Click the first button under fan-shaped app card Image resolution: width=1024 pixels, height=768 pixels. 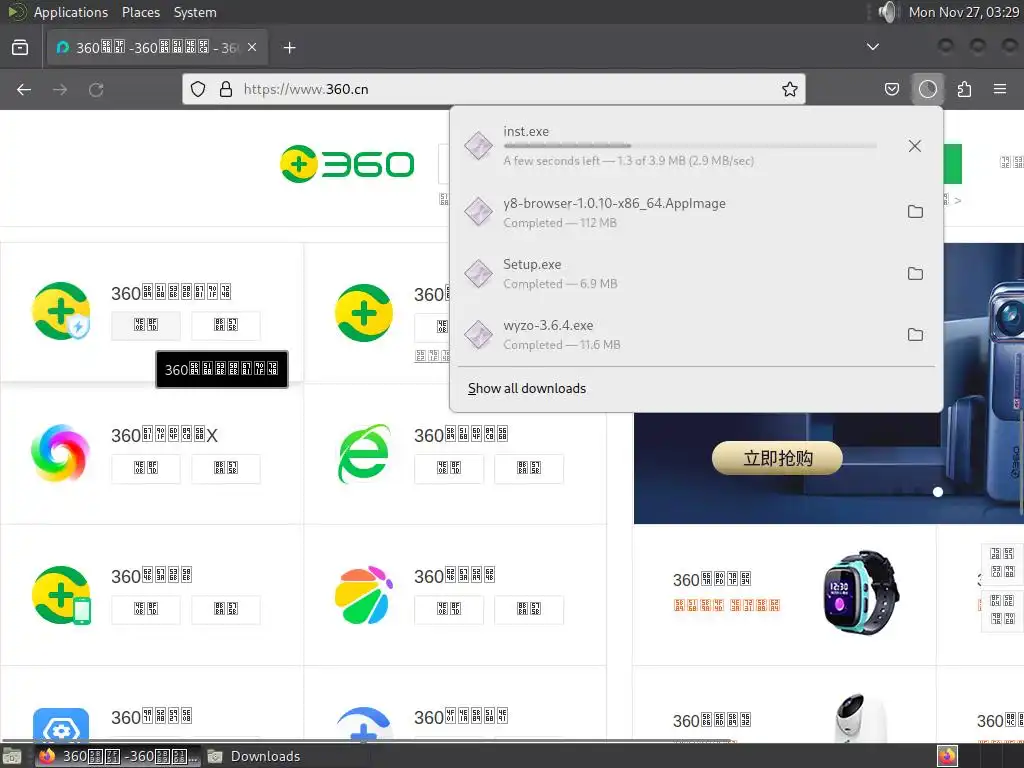pos(449,609)
